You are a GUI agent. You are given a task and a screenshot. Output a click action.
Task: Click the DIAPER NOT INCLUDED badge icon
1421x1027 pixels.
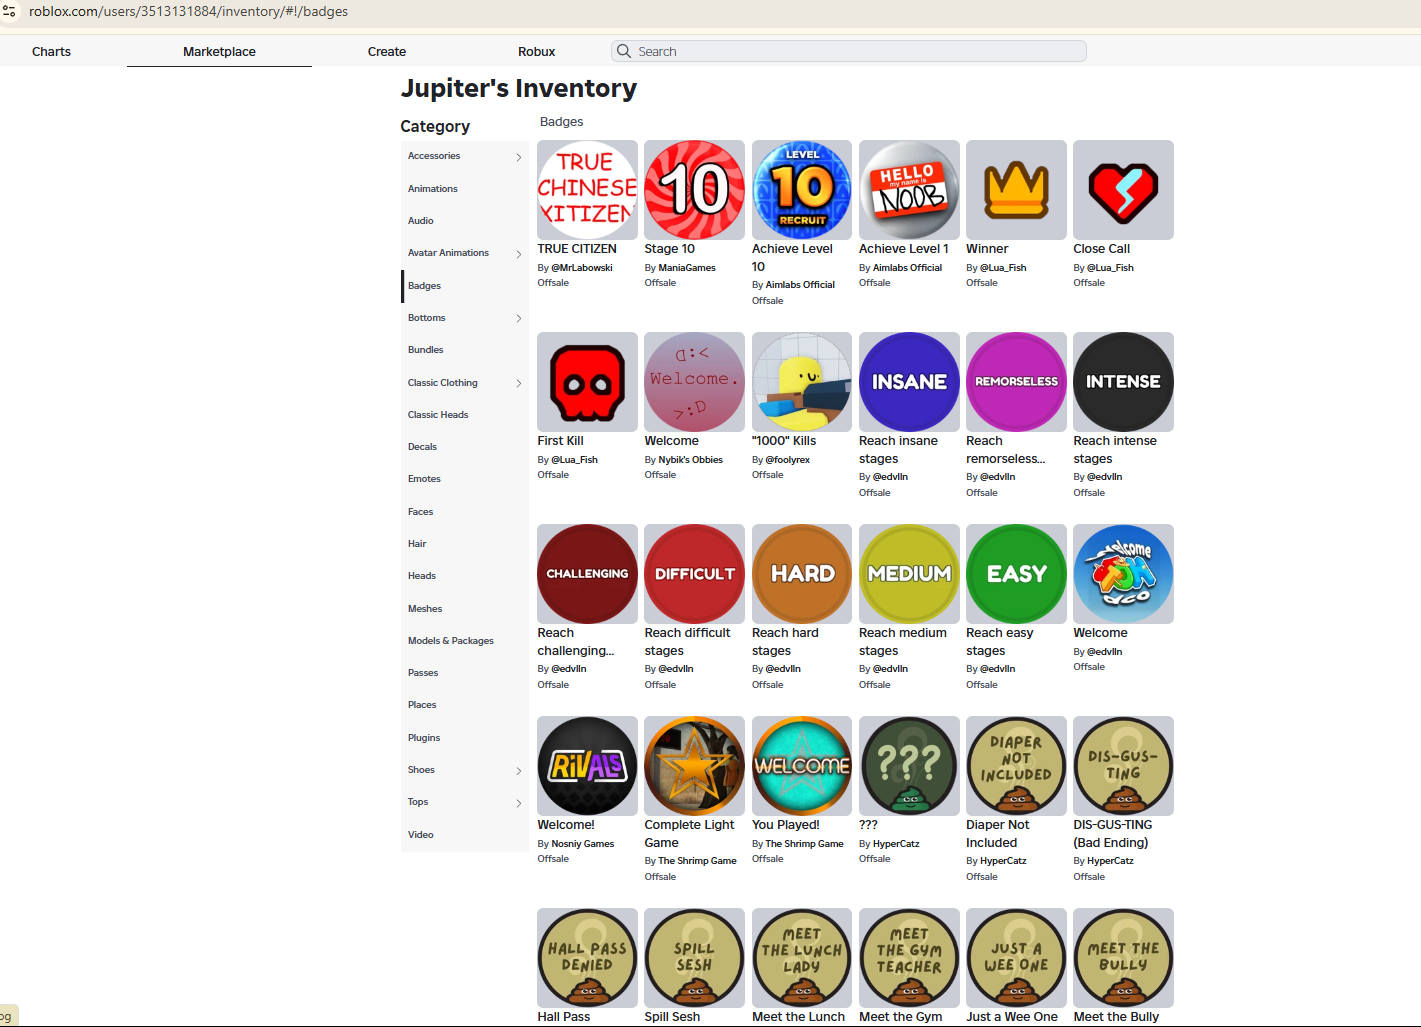(x=1016, y=766)
